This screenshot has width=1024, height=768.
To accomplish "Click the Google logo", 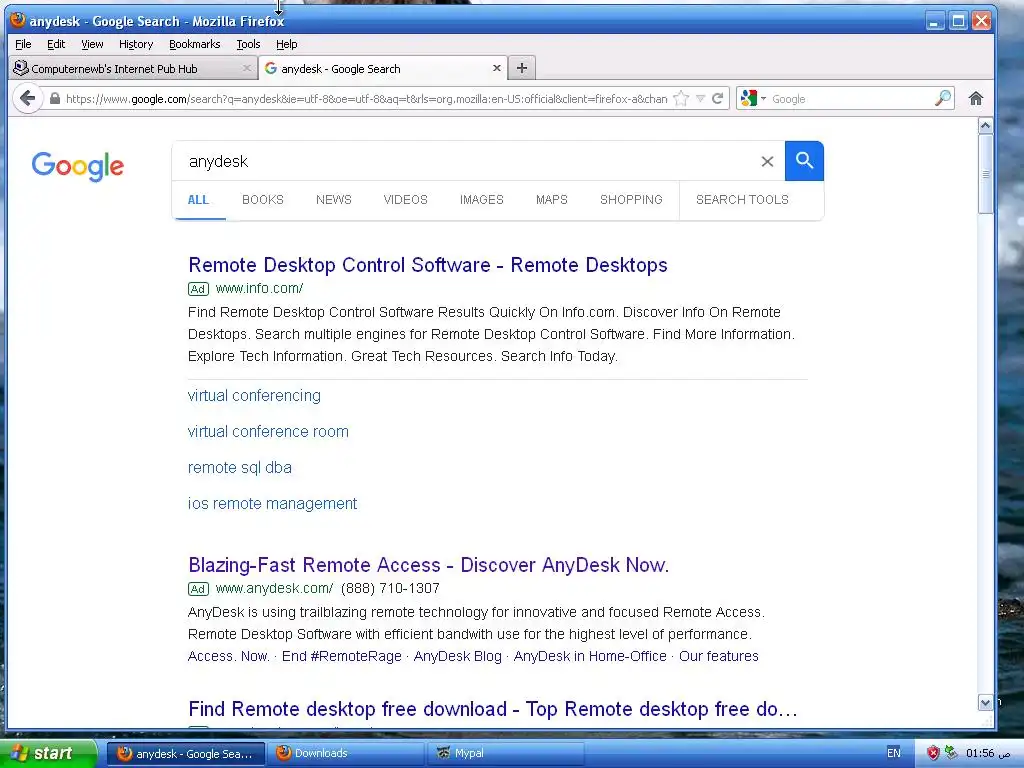I will click(78, 167).
